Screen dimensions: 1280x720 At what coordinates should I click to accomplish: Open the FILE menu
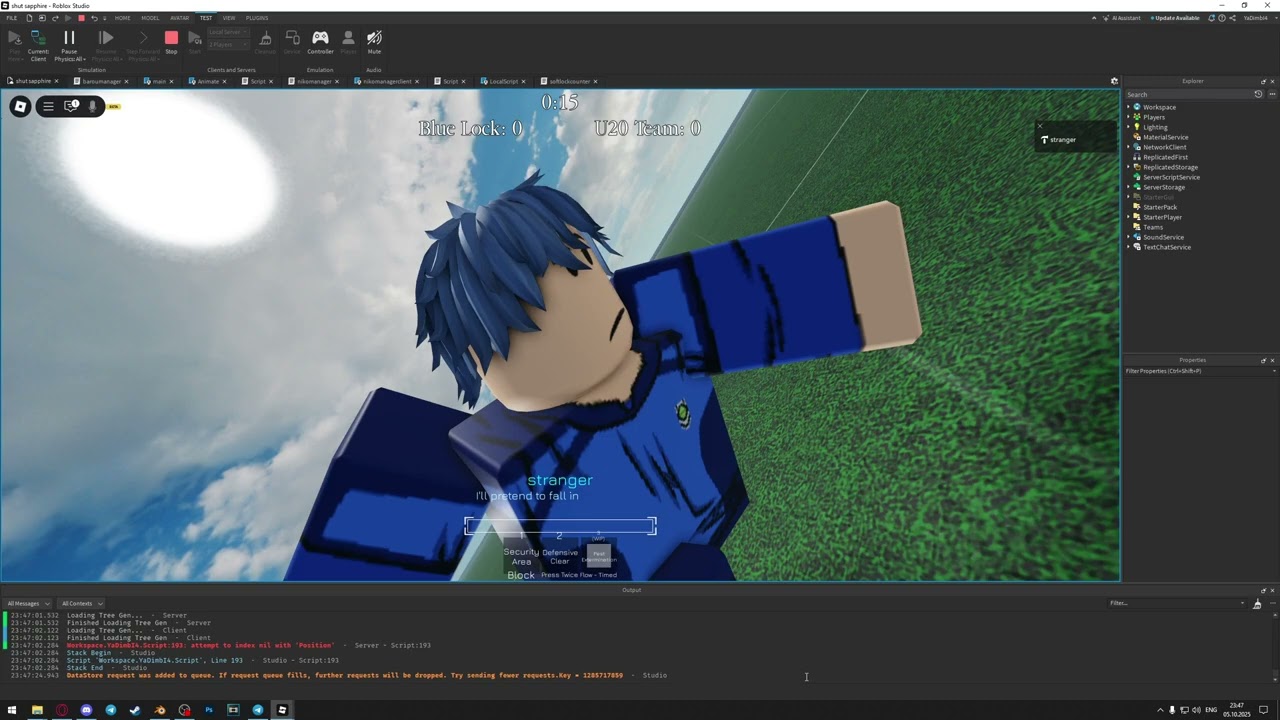[12, 18]
